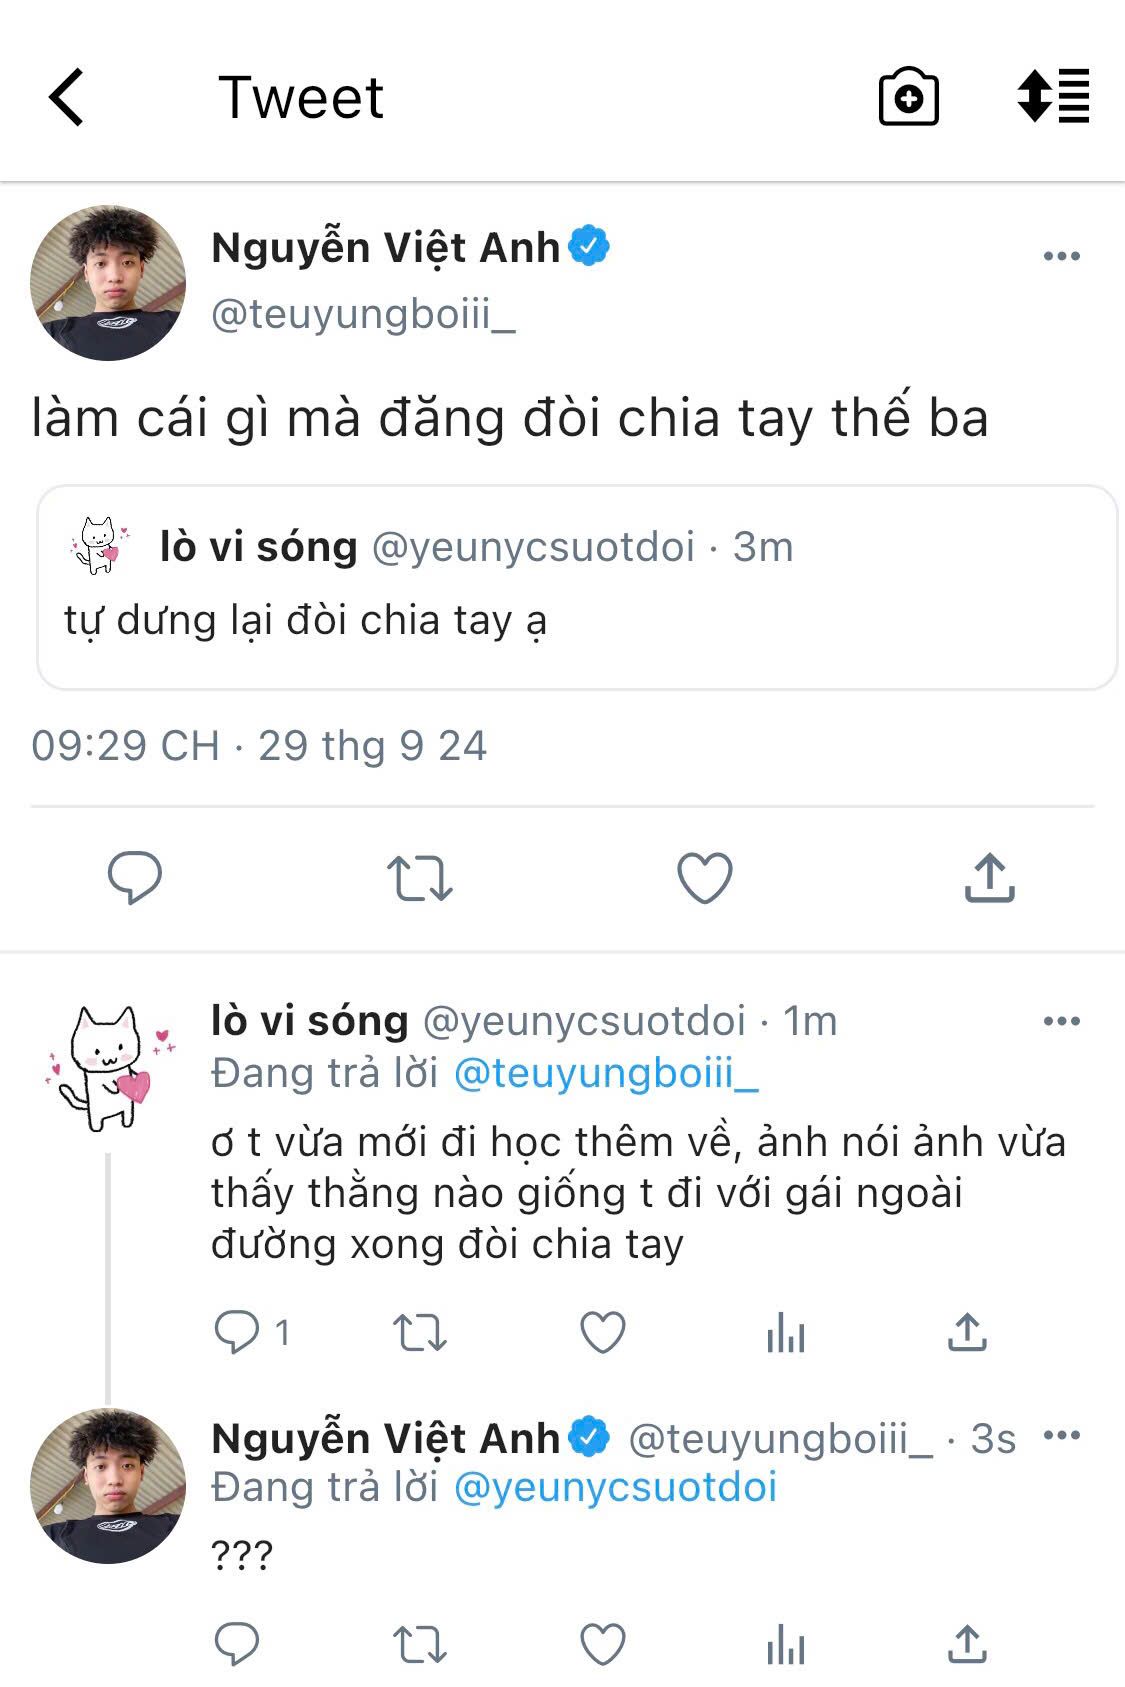Viewport: 1125px width, 1687px height.
Task: Open the @yeunycsuotdoi mention link
Action: (x=615, y=1487)
